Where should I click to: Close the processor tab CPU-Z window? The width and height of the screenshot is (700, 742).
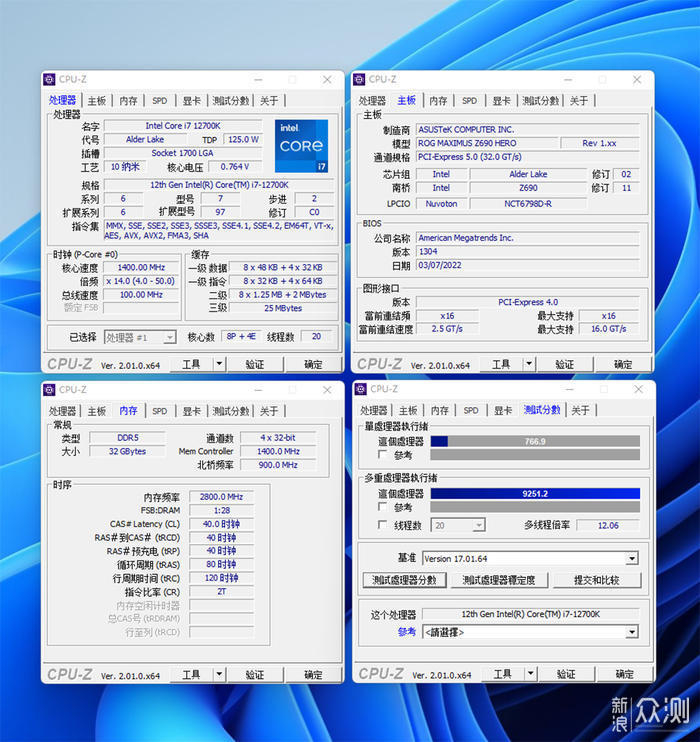(327, 80)
